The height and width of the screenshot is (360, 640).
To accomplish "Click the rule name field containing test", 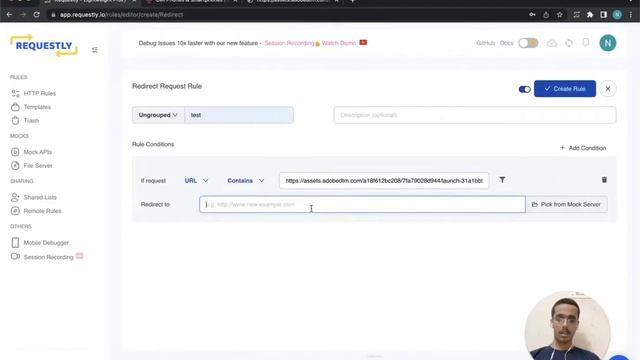I will click(239, 115).
